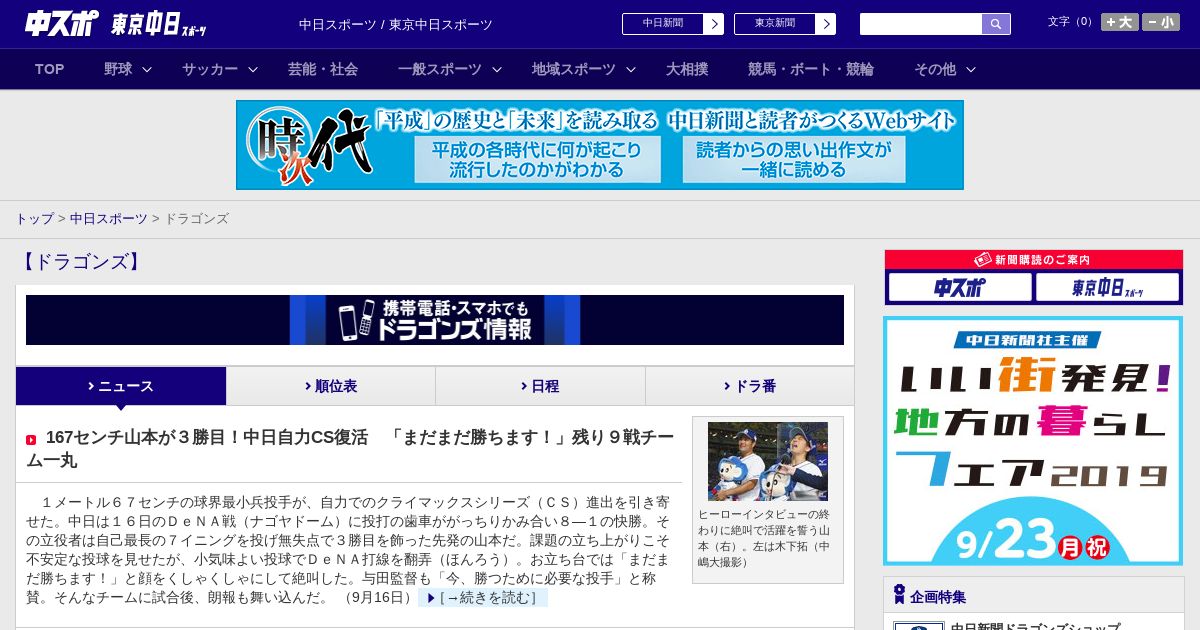Open the 地域スポーツ navigation menu
1200x630 pixels.
coord(574,69)
